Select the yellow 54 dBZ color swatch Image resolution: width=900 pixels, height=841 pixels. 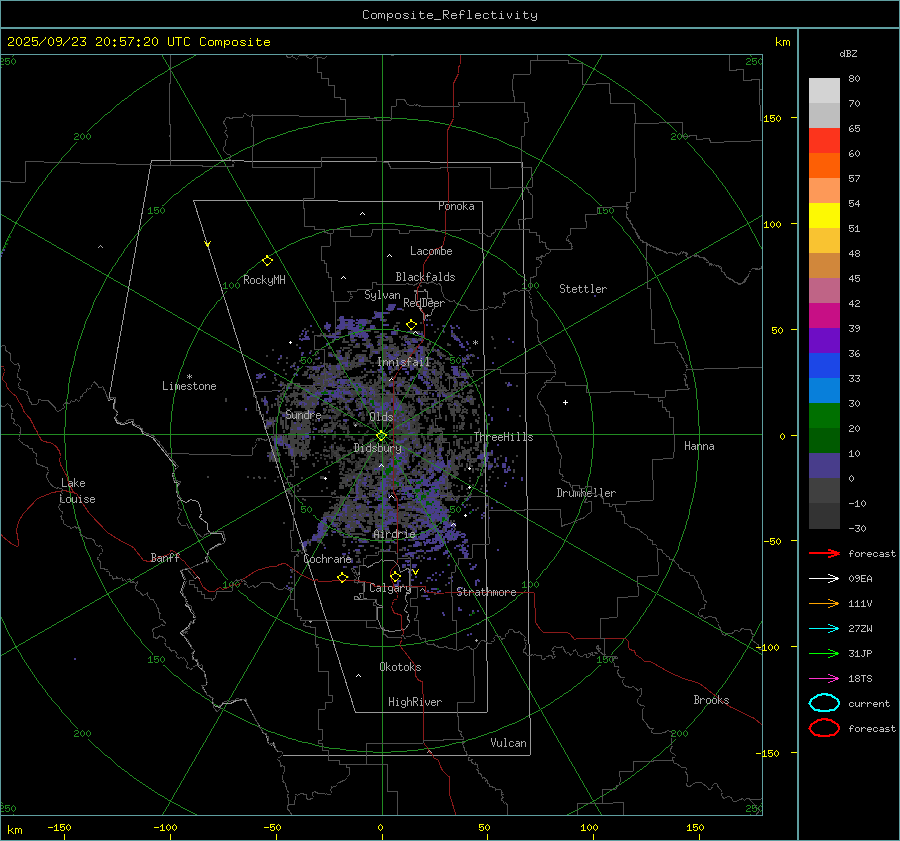[x=824, y=216]
